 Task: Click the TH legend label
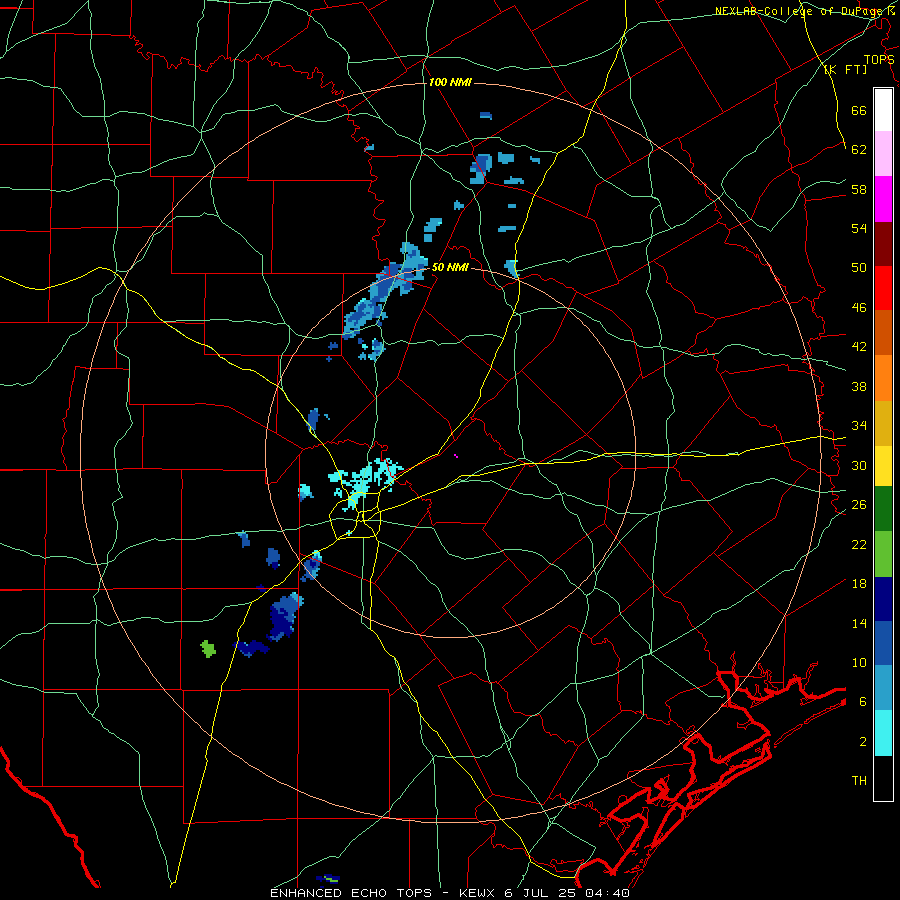pyautogui.click(x=859, y=781)
